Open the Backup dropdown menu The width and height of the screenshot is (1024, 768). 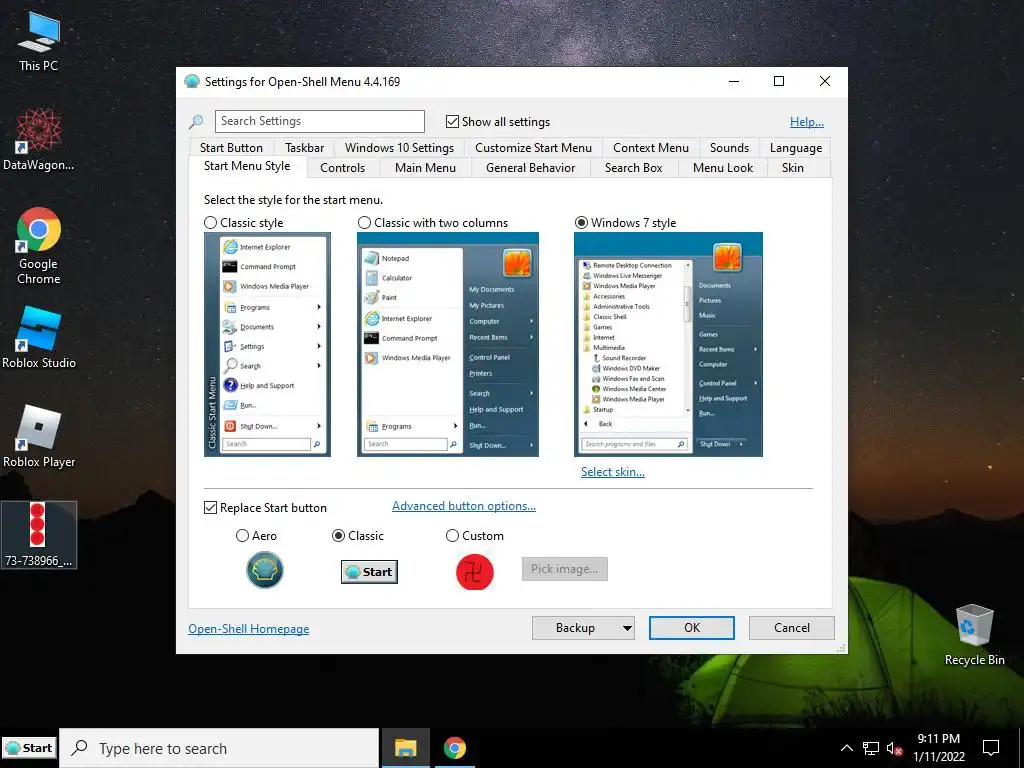point(583,628)
